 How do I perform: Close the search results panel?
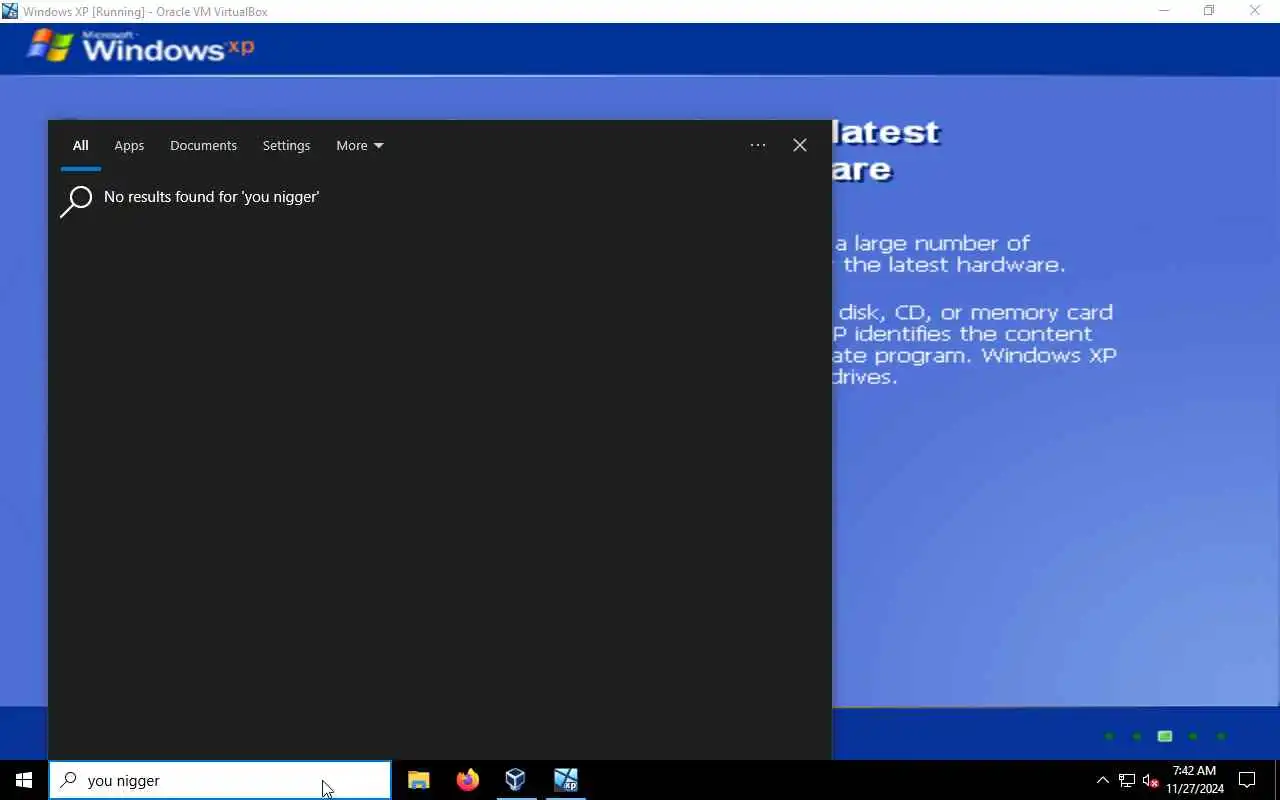800,145
